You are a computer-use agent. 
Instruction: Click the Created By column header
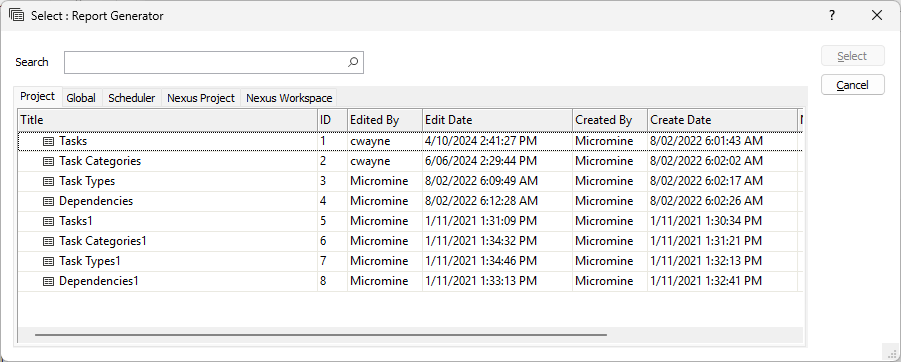pos(610,120)
